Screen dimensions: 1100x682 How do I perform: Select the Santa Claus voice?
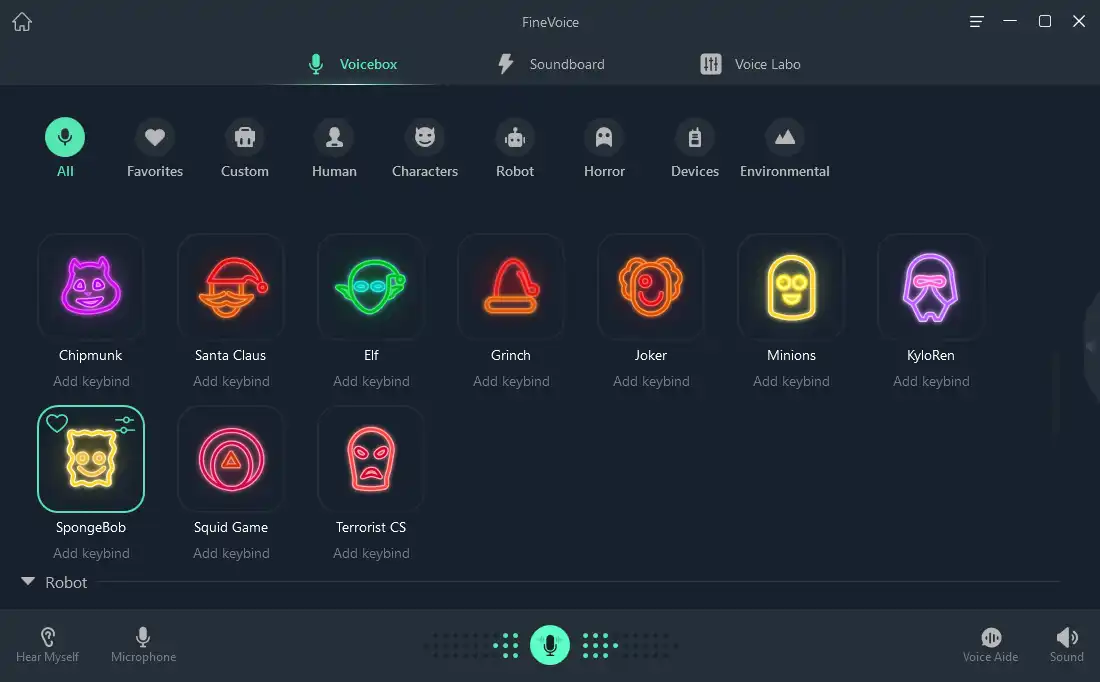(x=231, y=287)
